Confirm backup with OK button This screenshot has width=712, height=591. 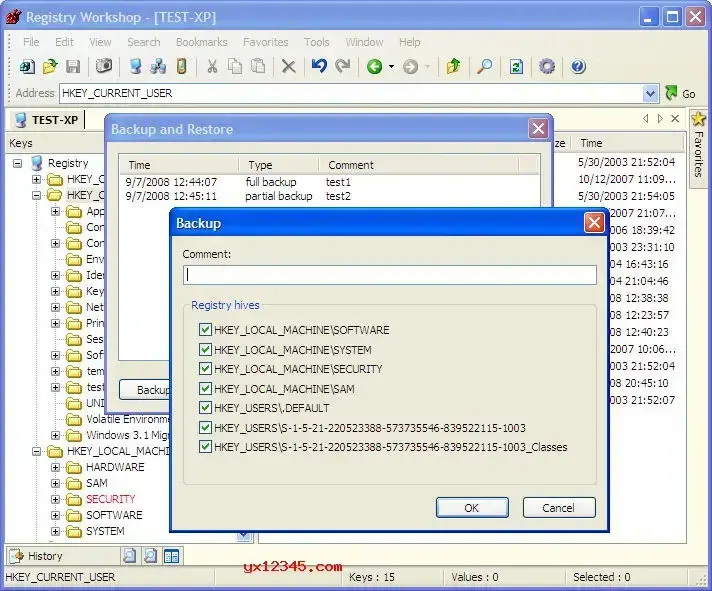click(472, 507)
